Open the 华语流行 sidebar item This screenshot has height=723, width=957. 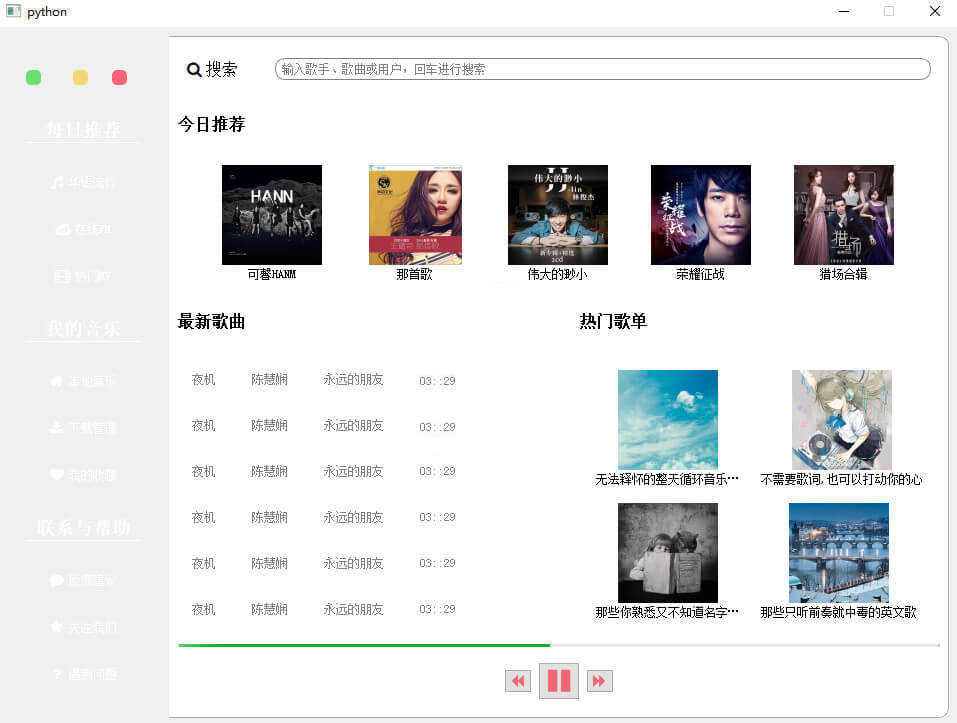point(83,182)
